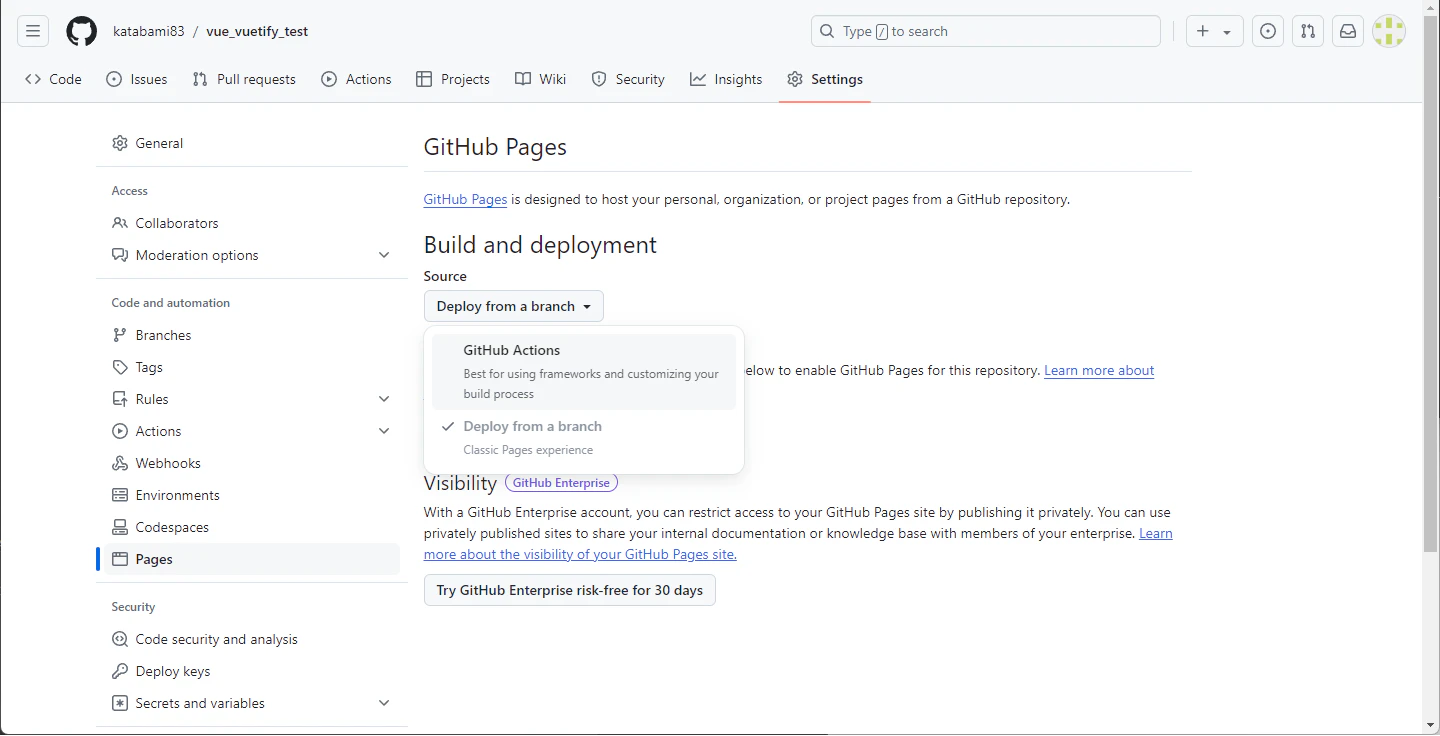Screen dimensions: 1440x736
Task: Open the hamburger navigation menu
Action: tap(33, 31)
